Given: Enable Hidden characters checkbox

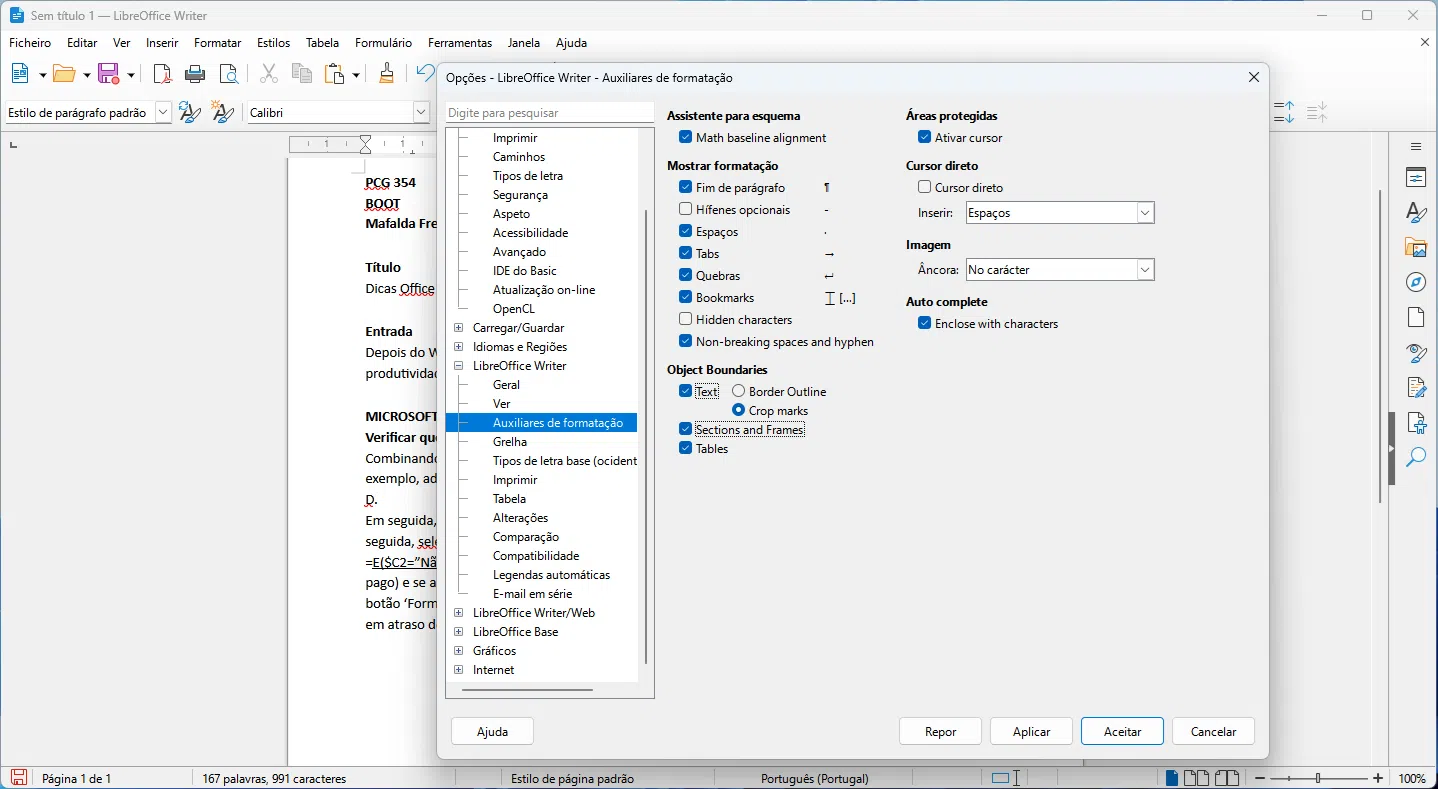Looking at the screenshot, I should (x=685, y=320).
